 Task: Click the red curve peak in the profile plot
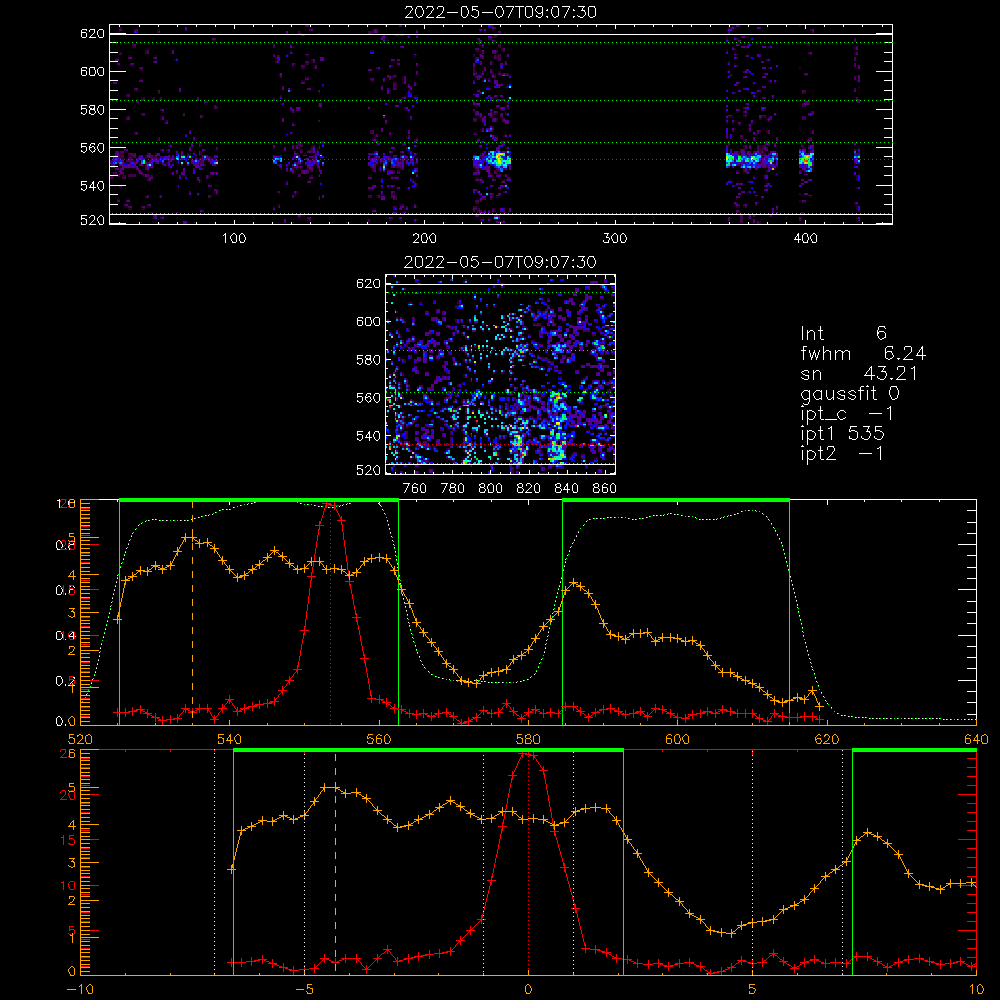pos(330,505)
